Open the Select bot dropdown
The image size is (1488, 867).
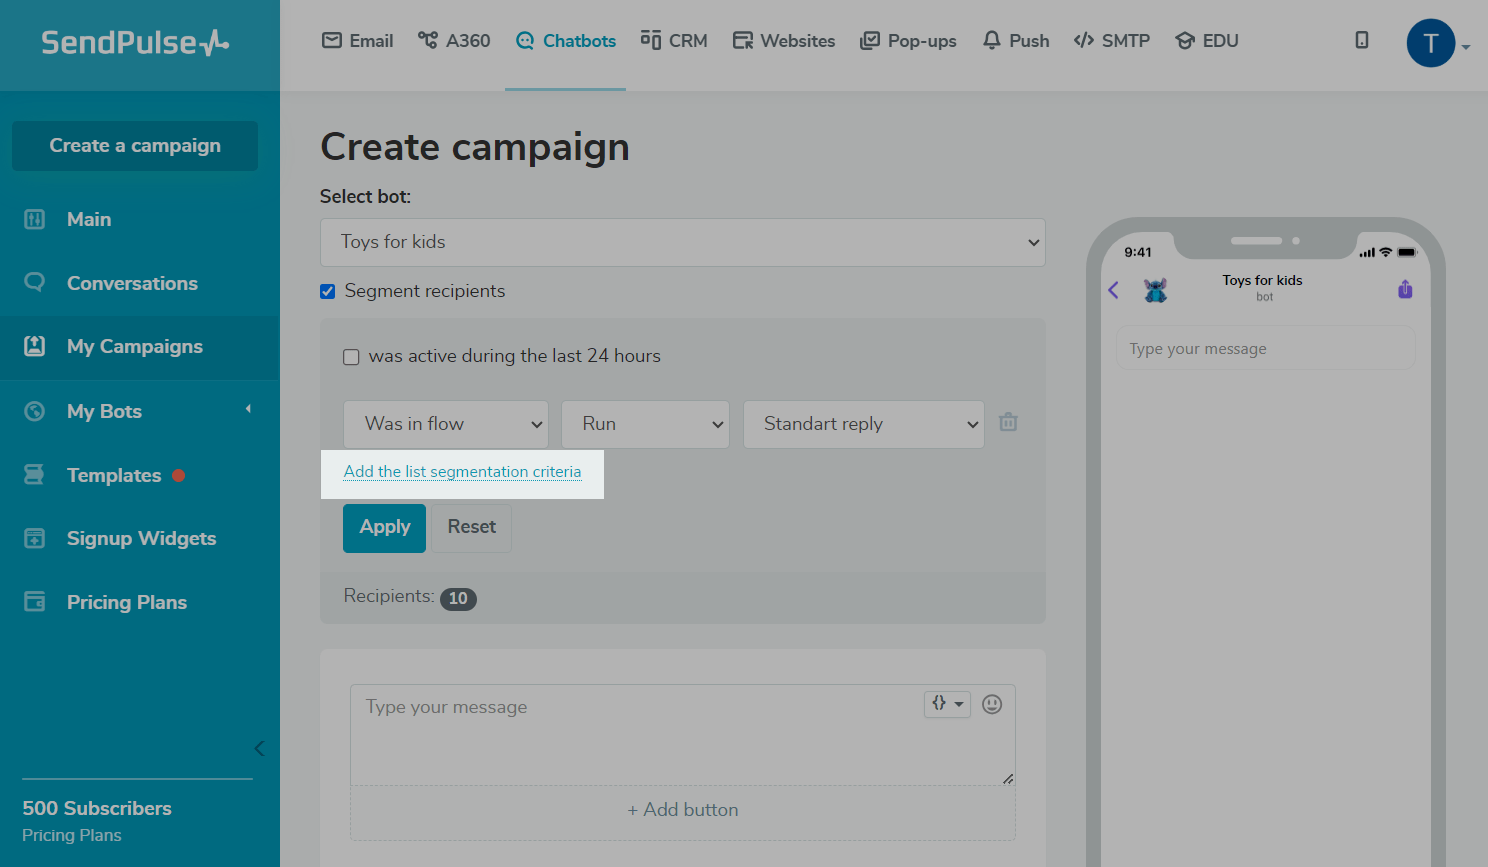click(x=682, y=242)
